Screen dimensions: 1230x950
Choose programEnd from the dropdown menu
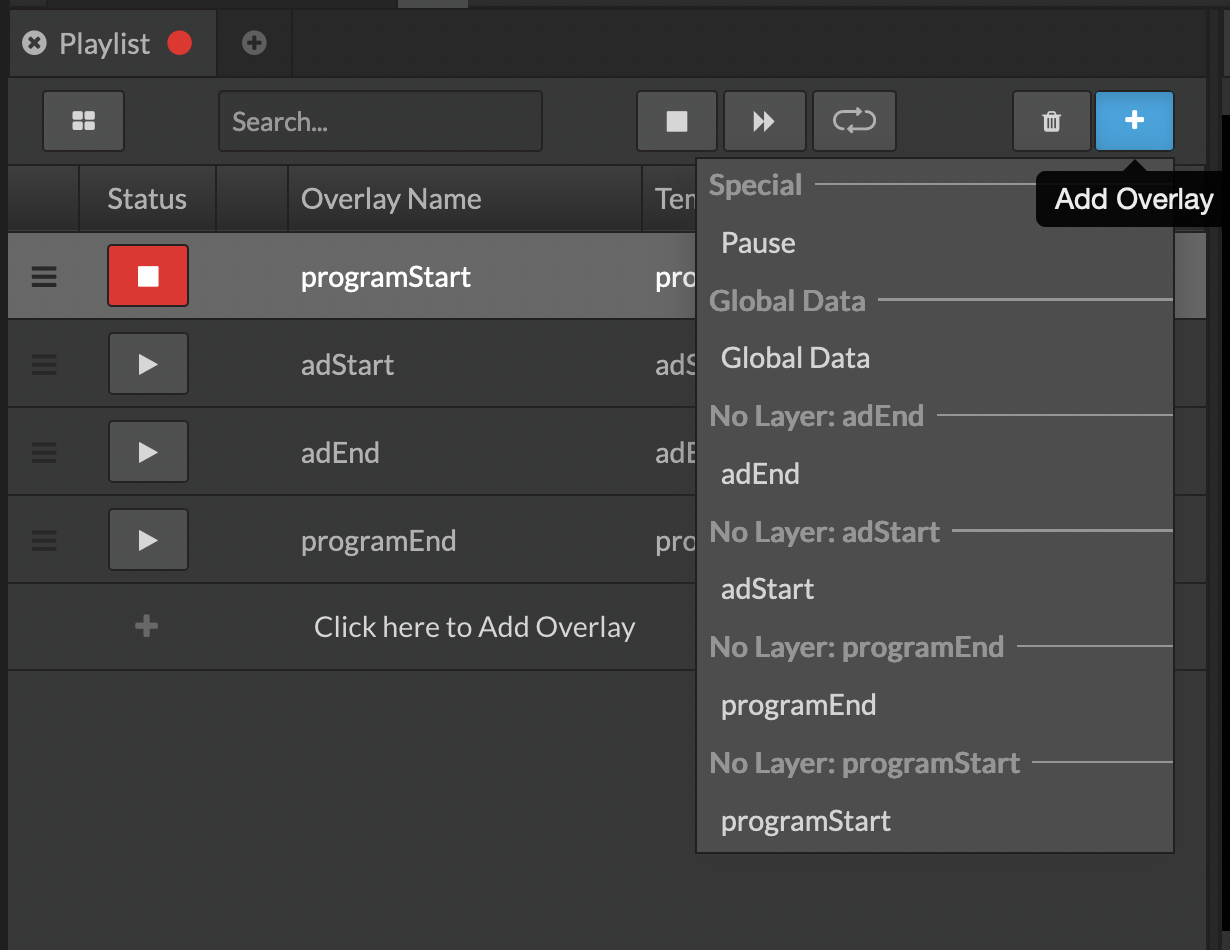(798, 705)
